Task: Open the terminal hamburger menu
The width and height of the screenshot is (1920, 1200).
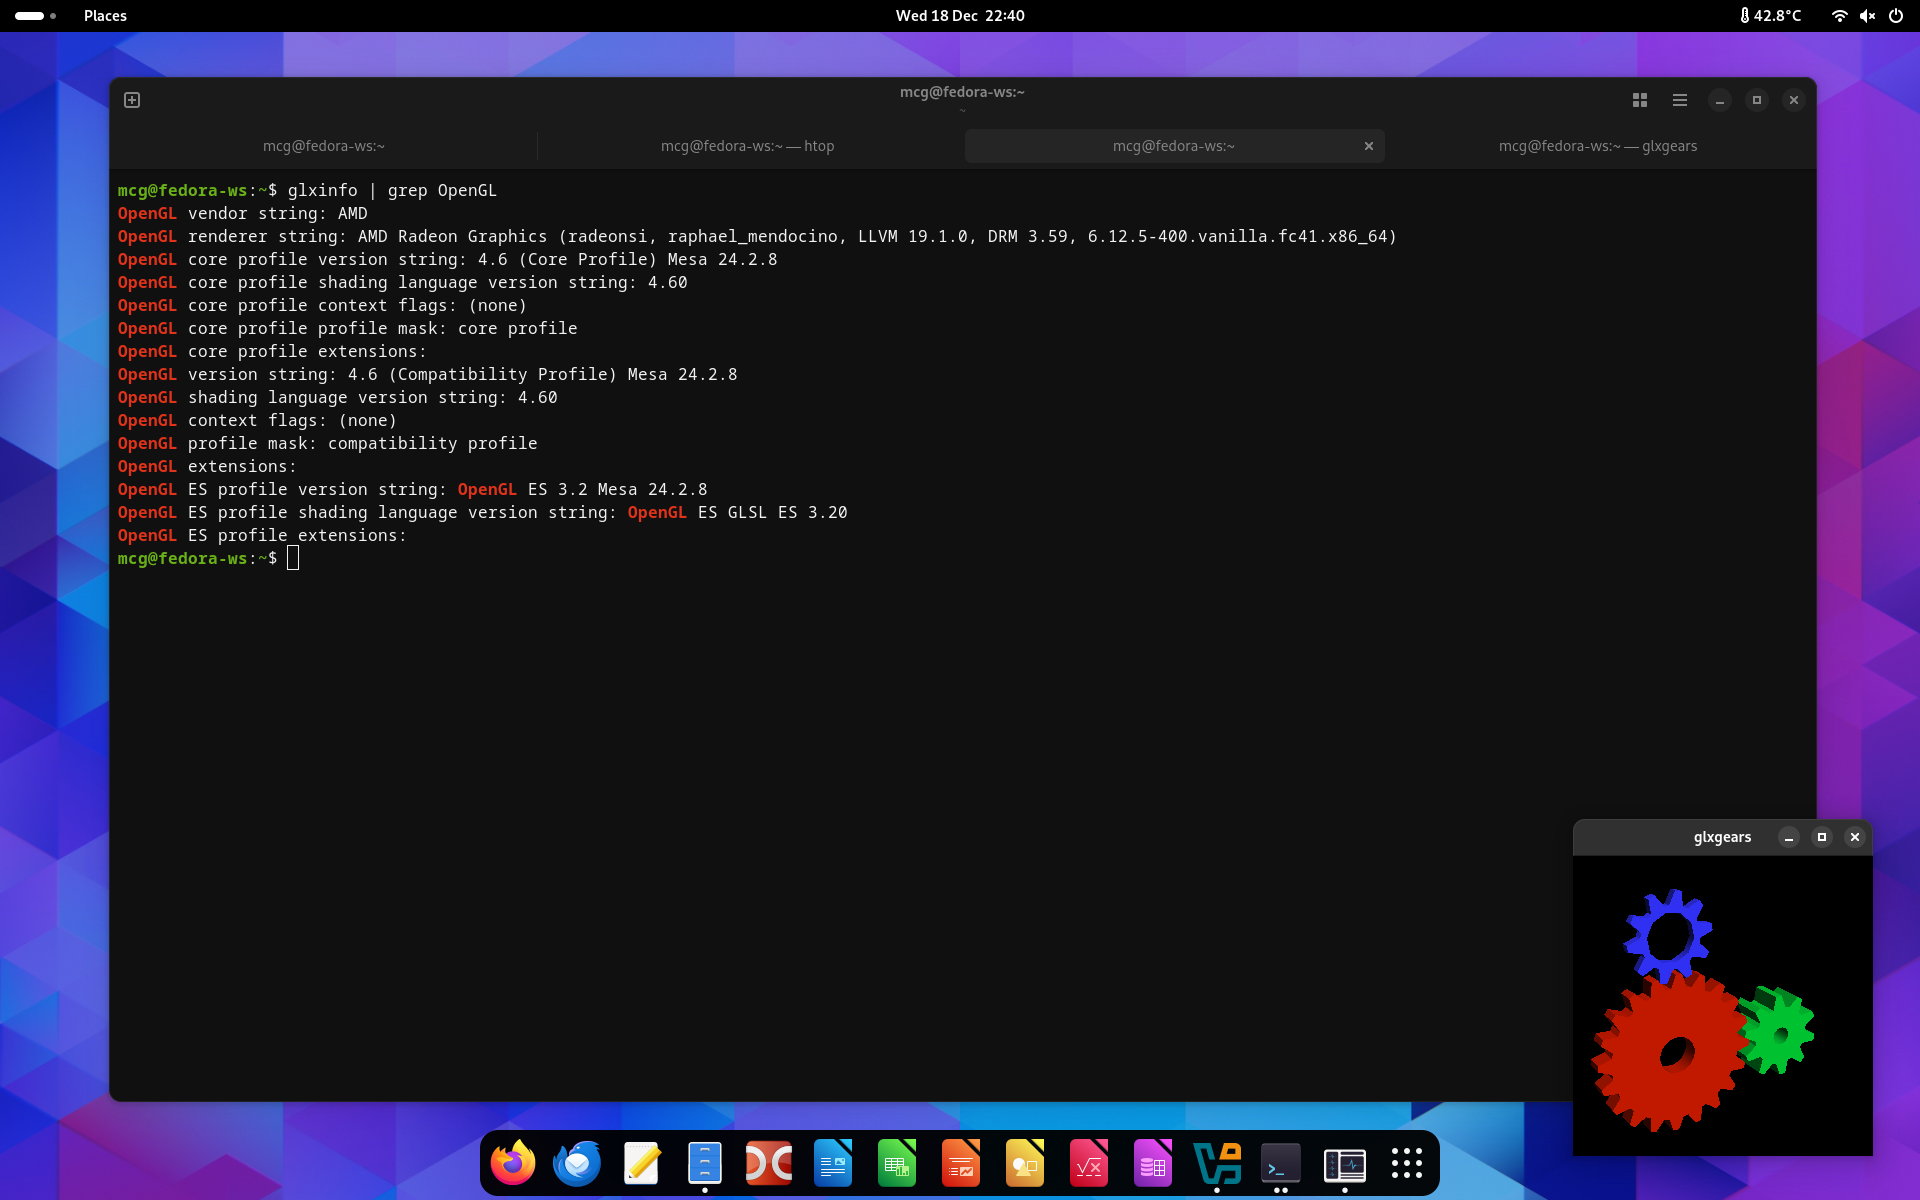Action: (1680, 100)
